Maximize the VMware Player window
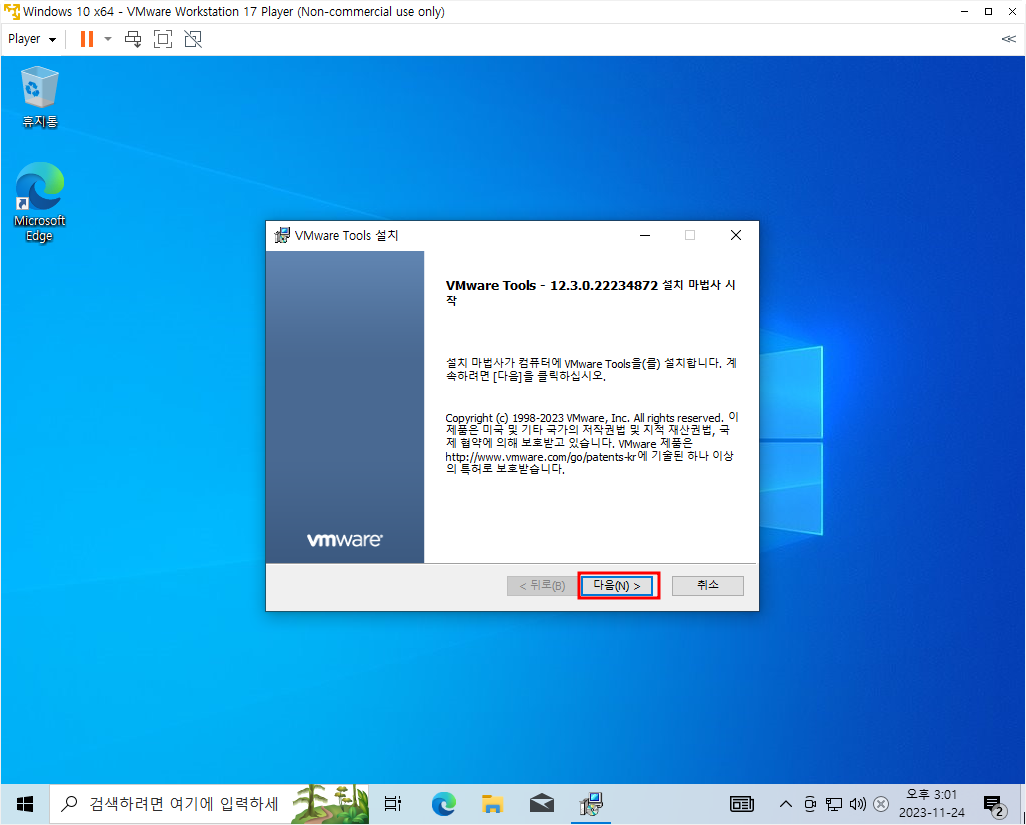 coord(989,12)
